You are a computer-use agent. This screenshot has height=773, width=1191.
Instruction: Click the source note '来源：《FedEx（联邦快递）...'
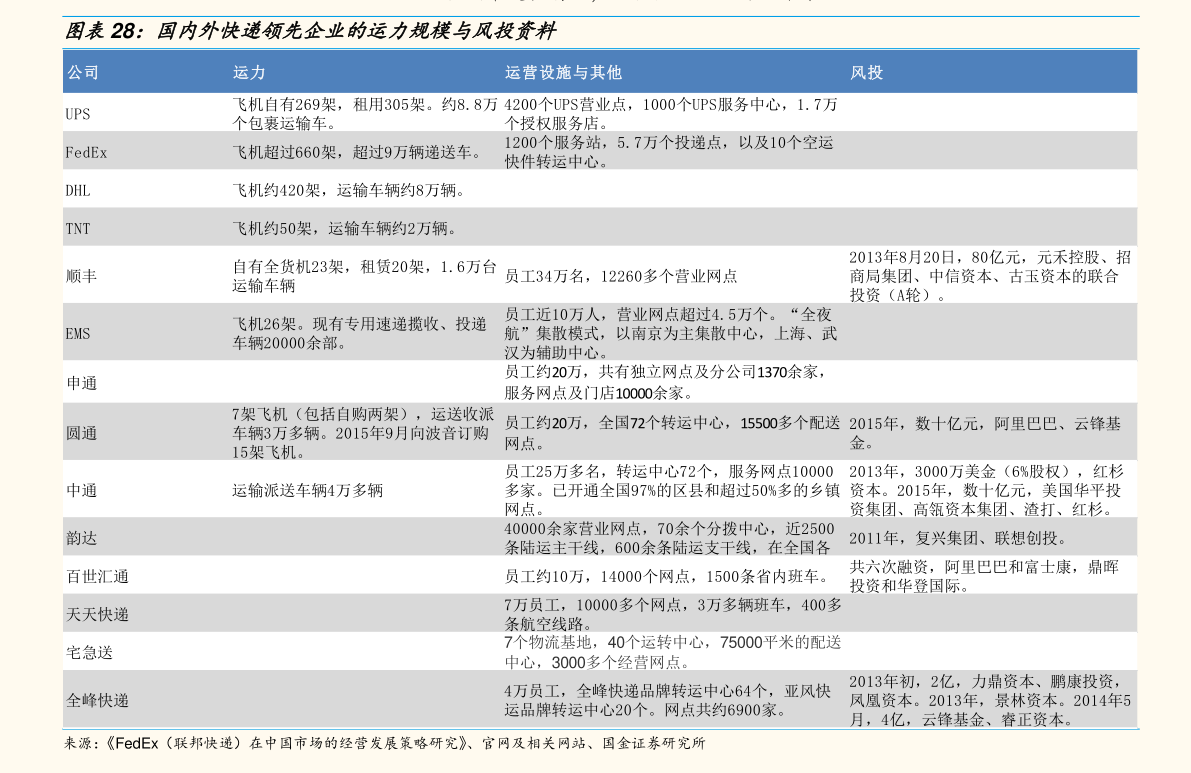tap(385, 743)
